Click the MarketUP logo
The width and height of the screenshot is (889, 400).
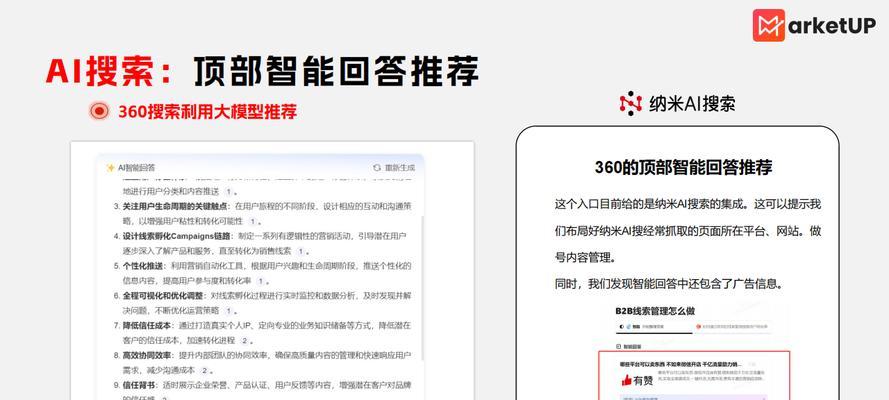[814, 25]
